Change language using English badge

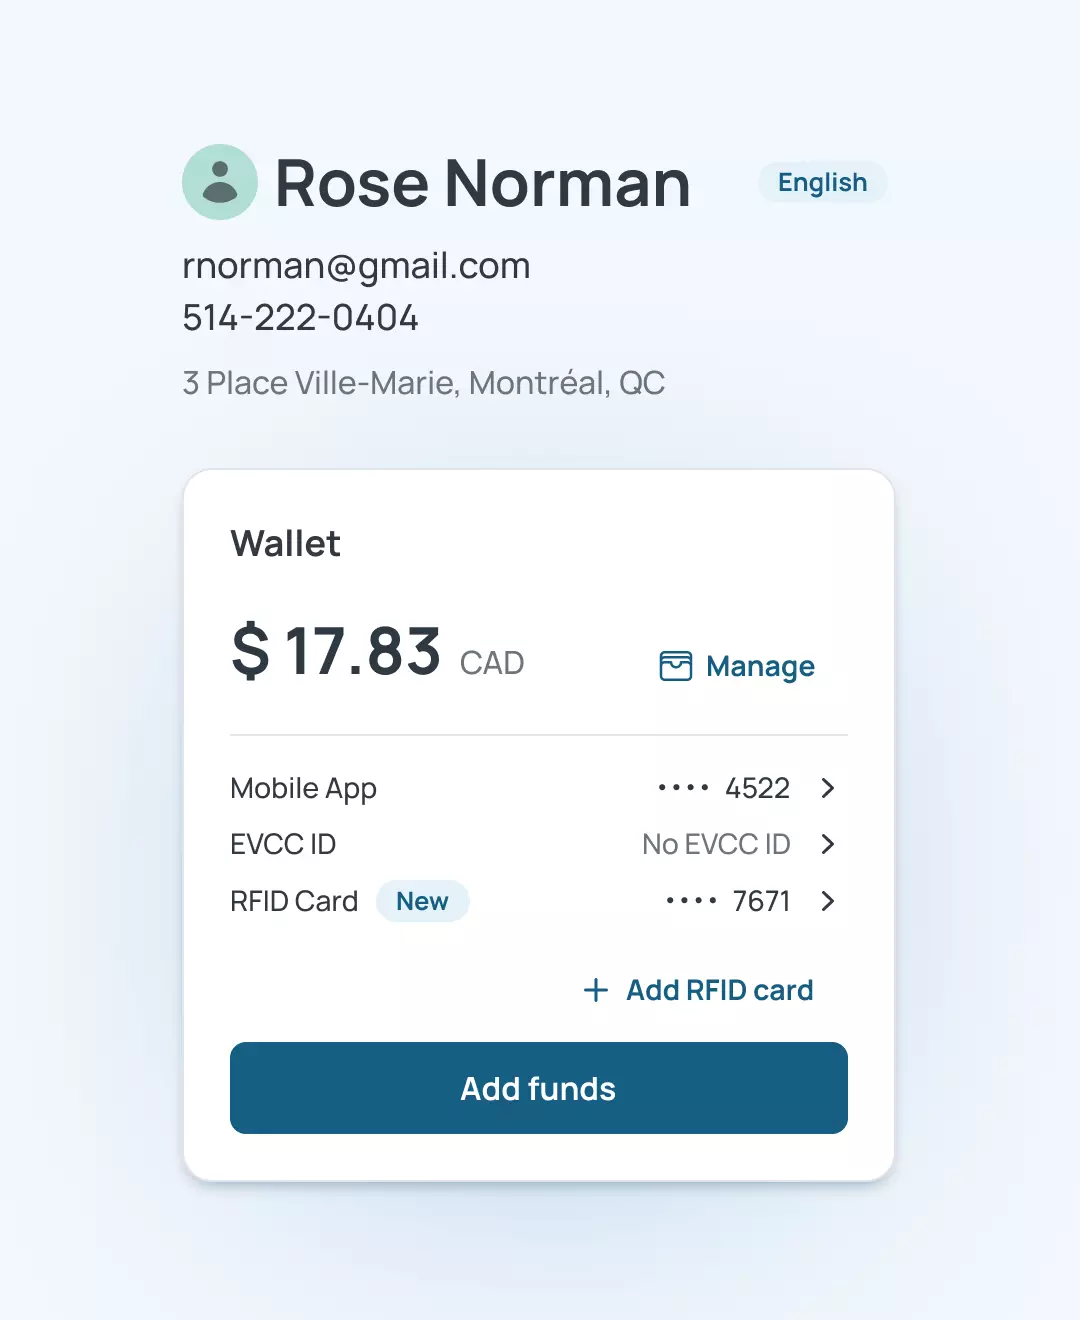coord(823,182)
